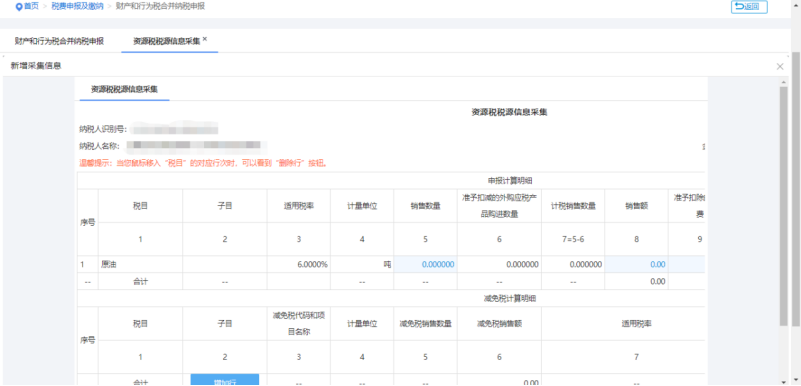This screenshot has width=801, height=386.
Task: Select inner 资源税税源信息采集 tab in dialog
Action: 124,89
